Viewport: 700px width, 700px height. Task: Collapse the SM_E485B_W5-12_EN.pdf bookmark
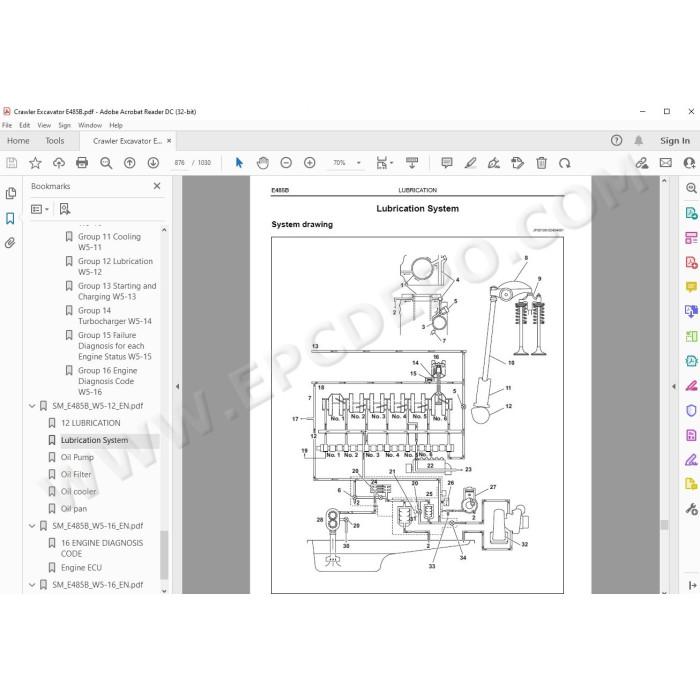tap(32, 406)
